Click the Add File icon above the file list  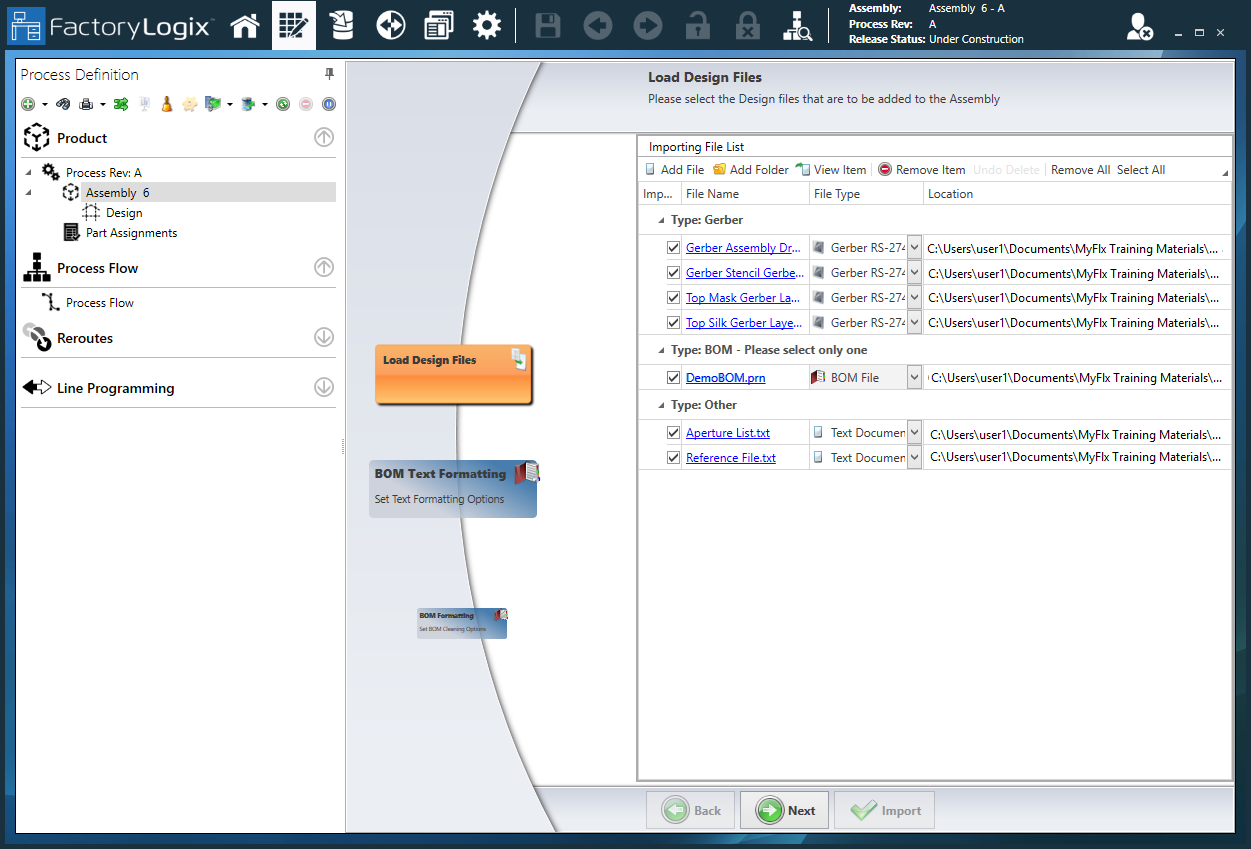coord(651,169)
